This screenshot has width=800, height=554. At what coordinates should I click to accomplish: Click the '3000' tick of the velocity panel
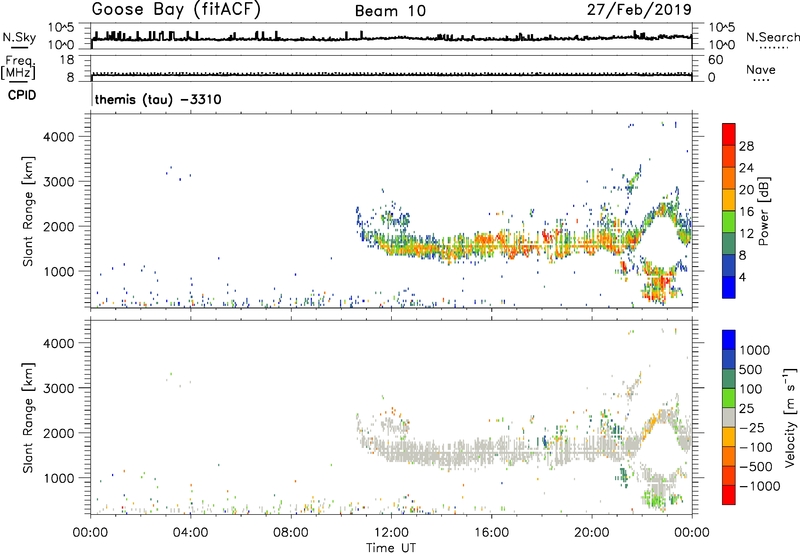(x=59, y=388)
